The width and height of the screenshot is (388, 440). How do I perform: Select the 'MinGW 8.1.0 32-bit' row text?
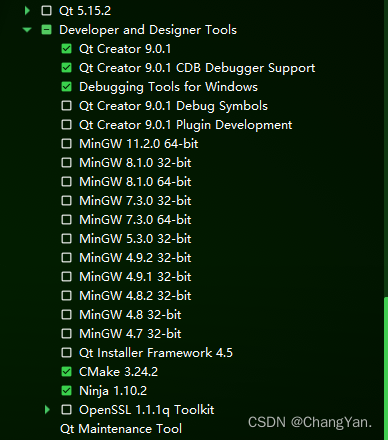[135, 163]
